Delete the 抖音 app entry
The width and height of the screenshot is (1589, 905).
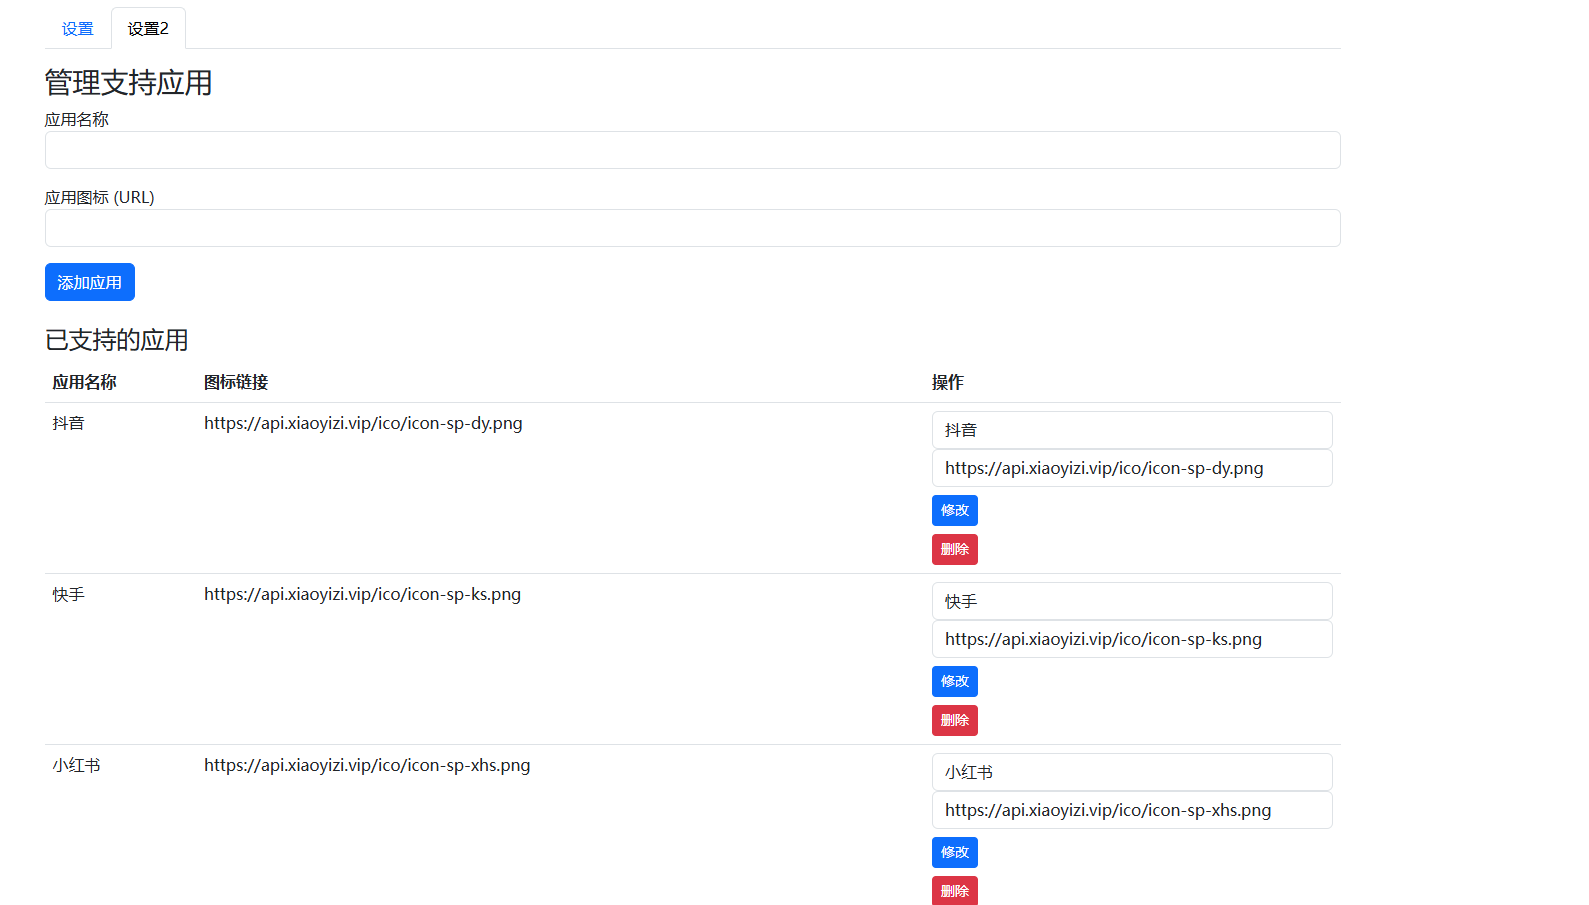pos(954,549)
